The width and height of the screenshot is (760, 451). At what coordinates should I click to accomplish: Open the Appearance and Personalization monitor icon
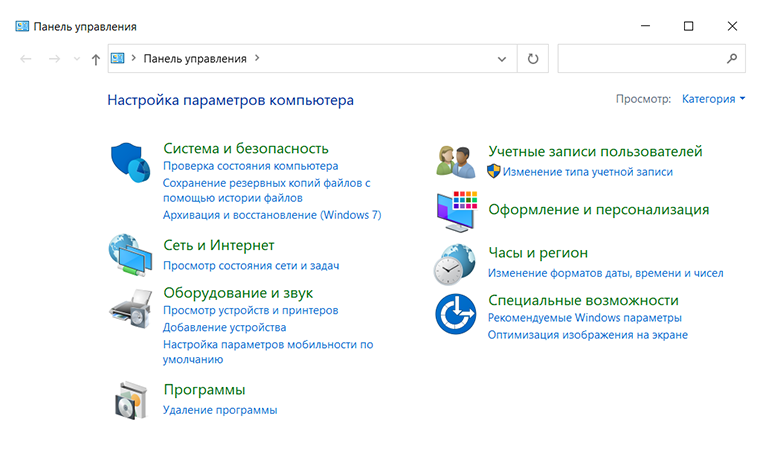457,211
